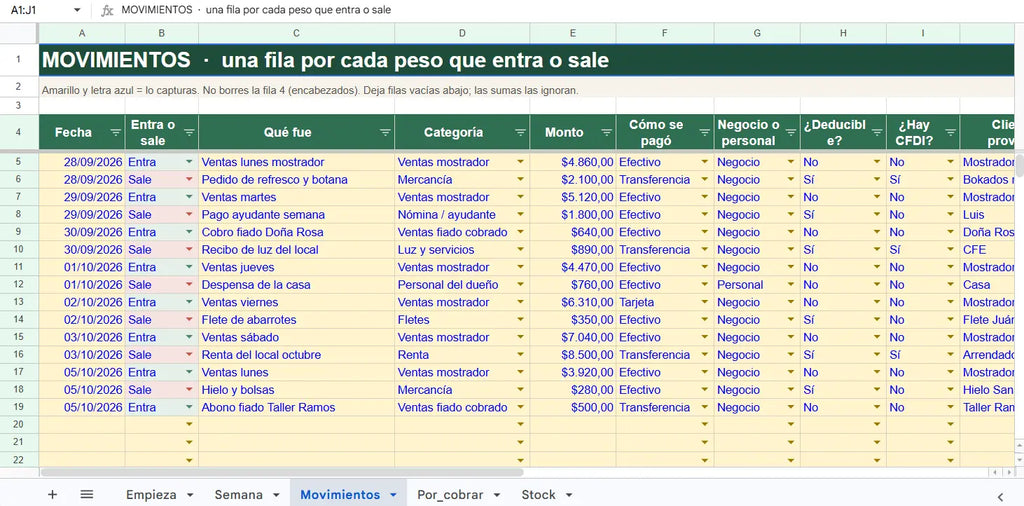This screenshot has height=506, width=1024.
Task: Select row 12 header
Action: coord(19,285)
